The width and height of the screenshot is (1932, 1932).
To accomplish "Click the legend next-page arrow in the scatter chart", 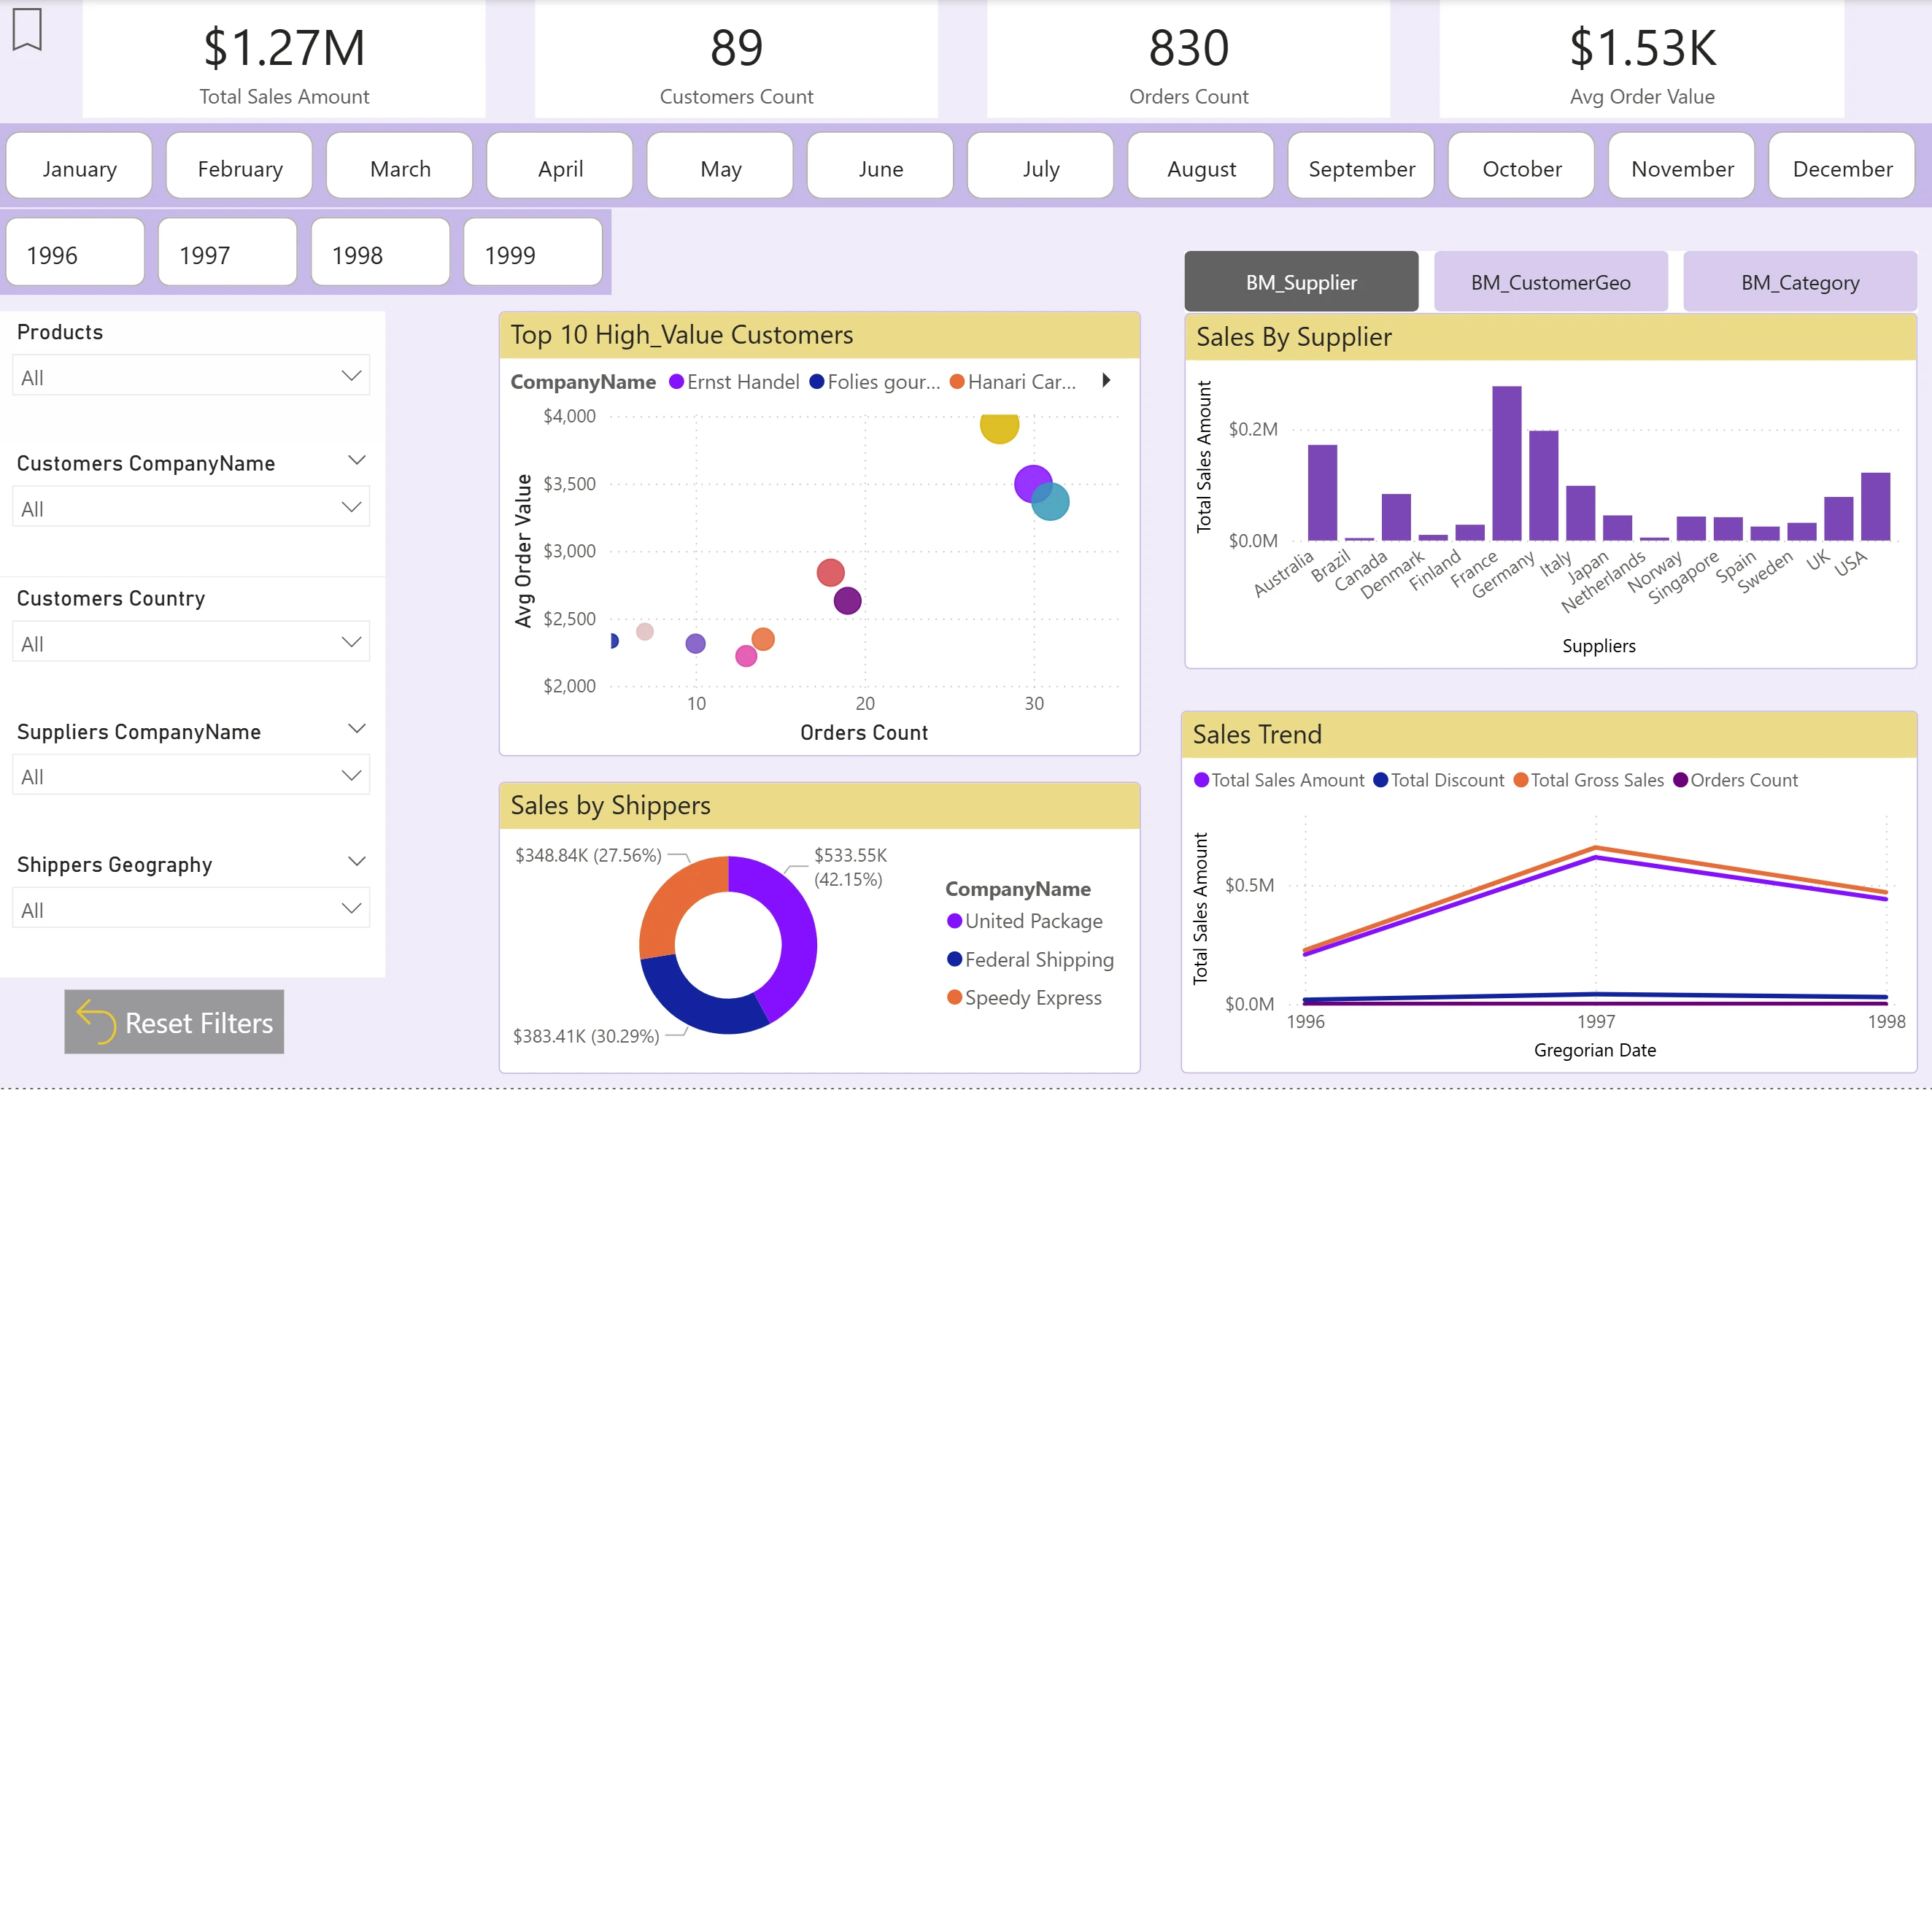I will [1106, 380].
